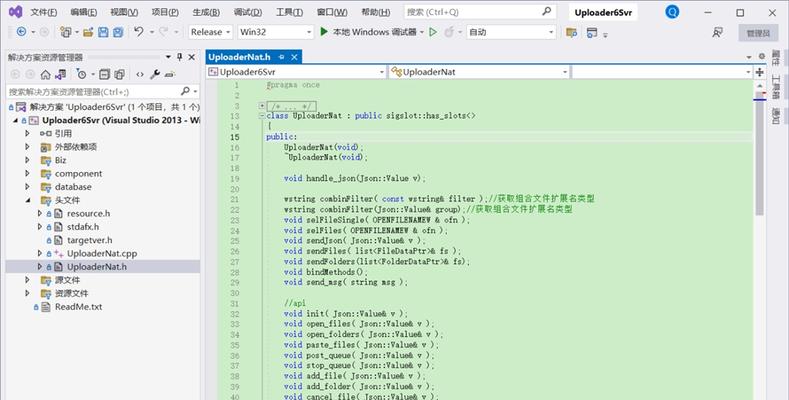
Task: Click the Open File folder icon
Action: (x=88, y=32)
